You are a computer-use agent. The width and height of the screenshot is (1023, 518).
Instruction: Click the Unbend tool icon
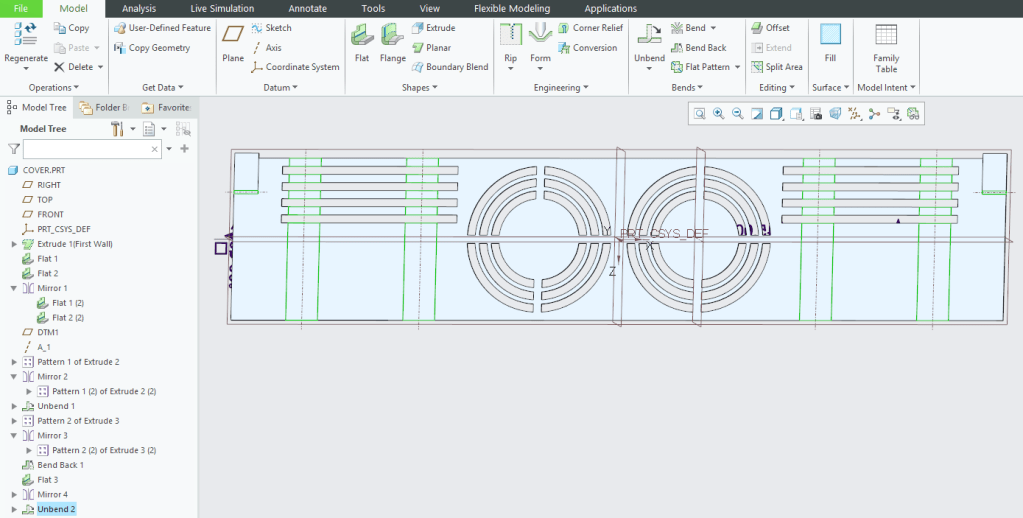[x=649, y=37]
